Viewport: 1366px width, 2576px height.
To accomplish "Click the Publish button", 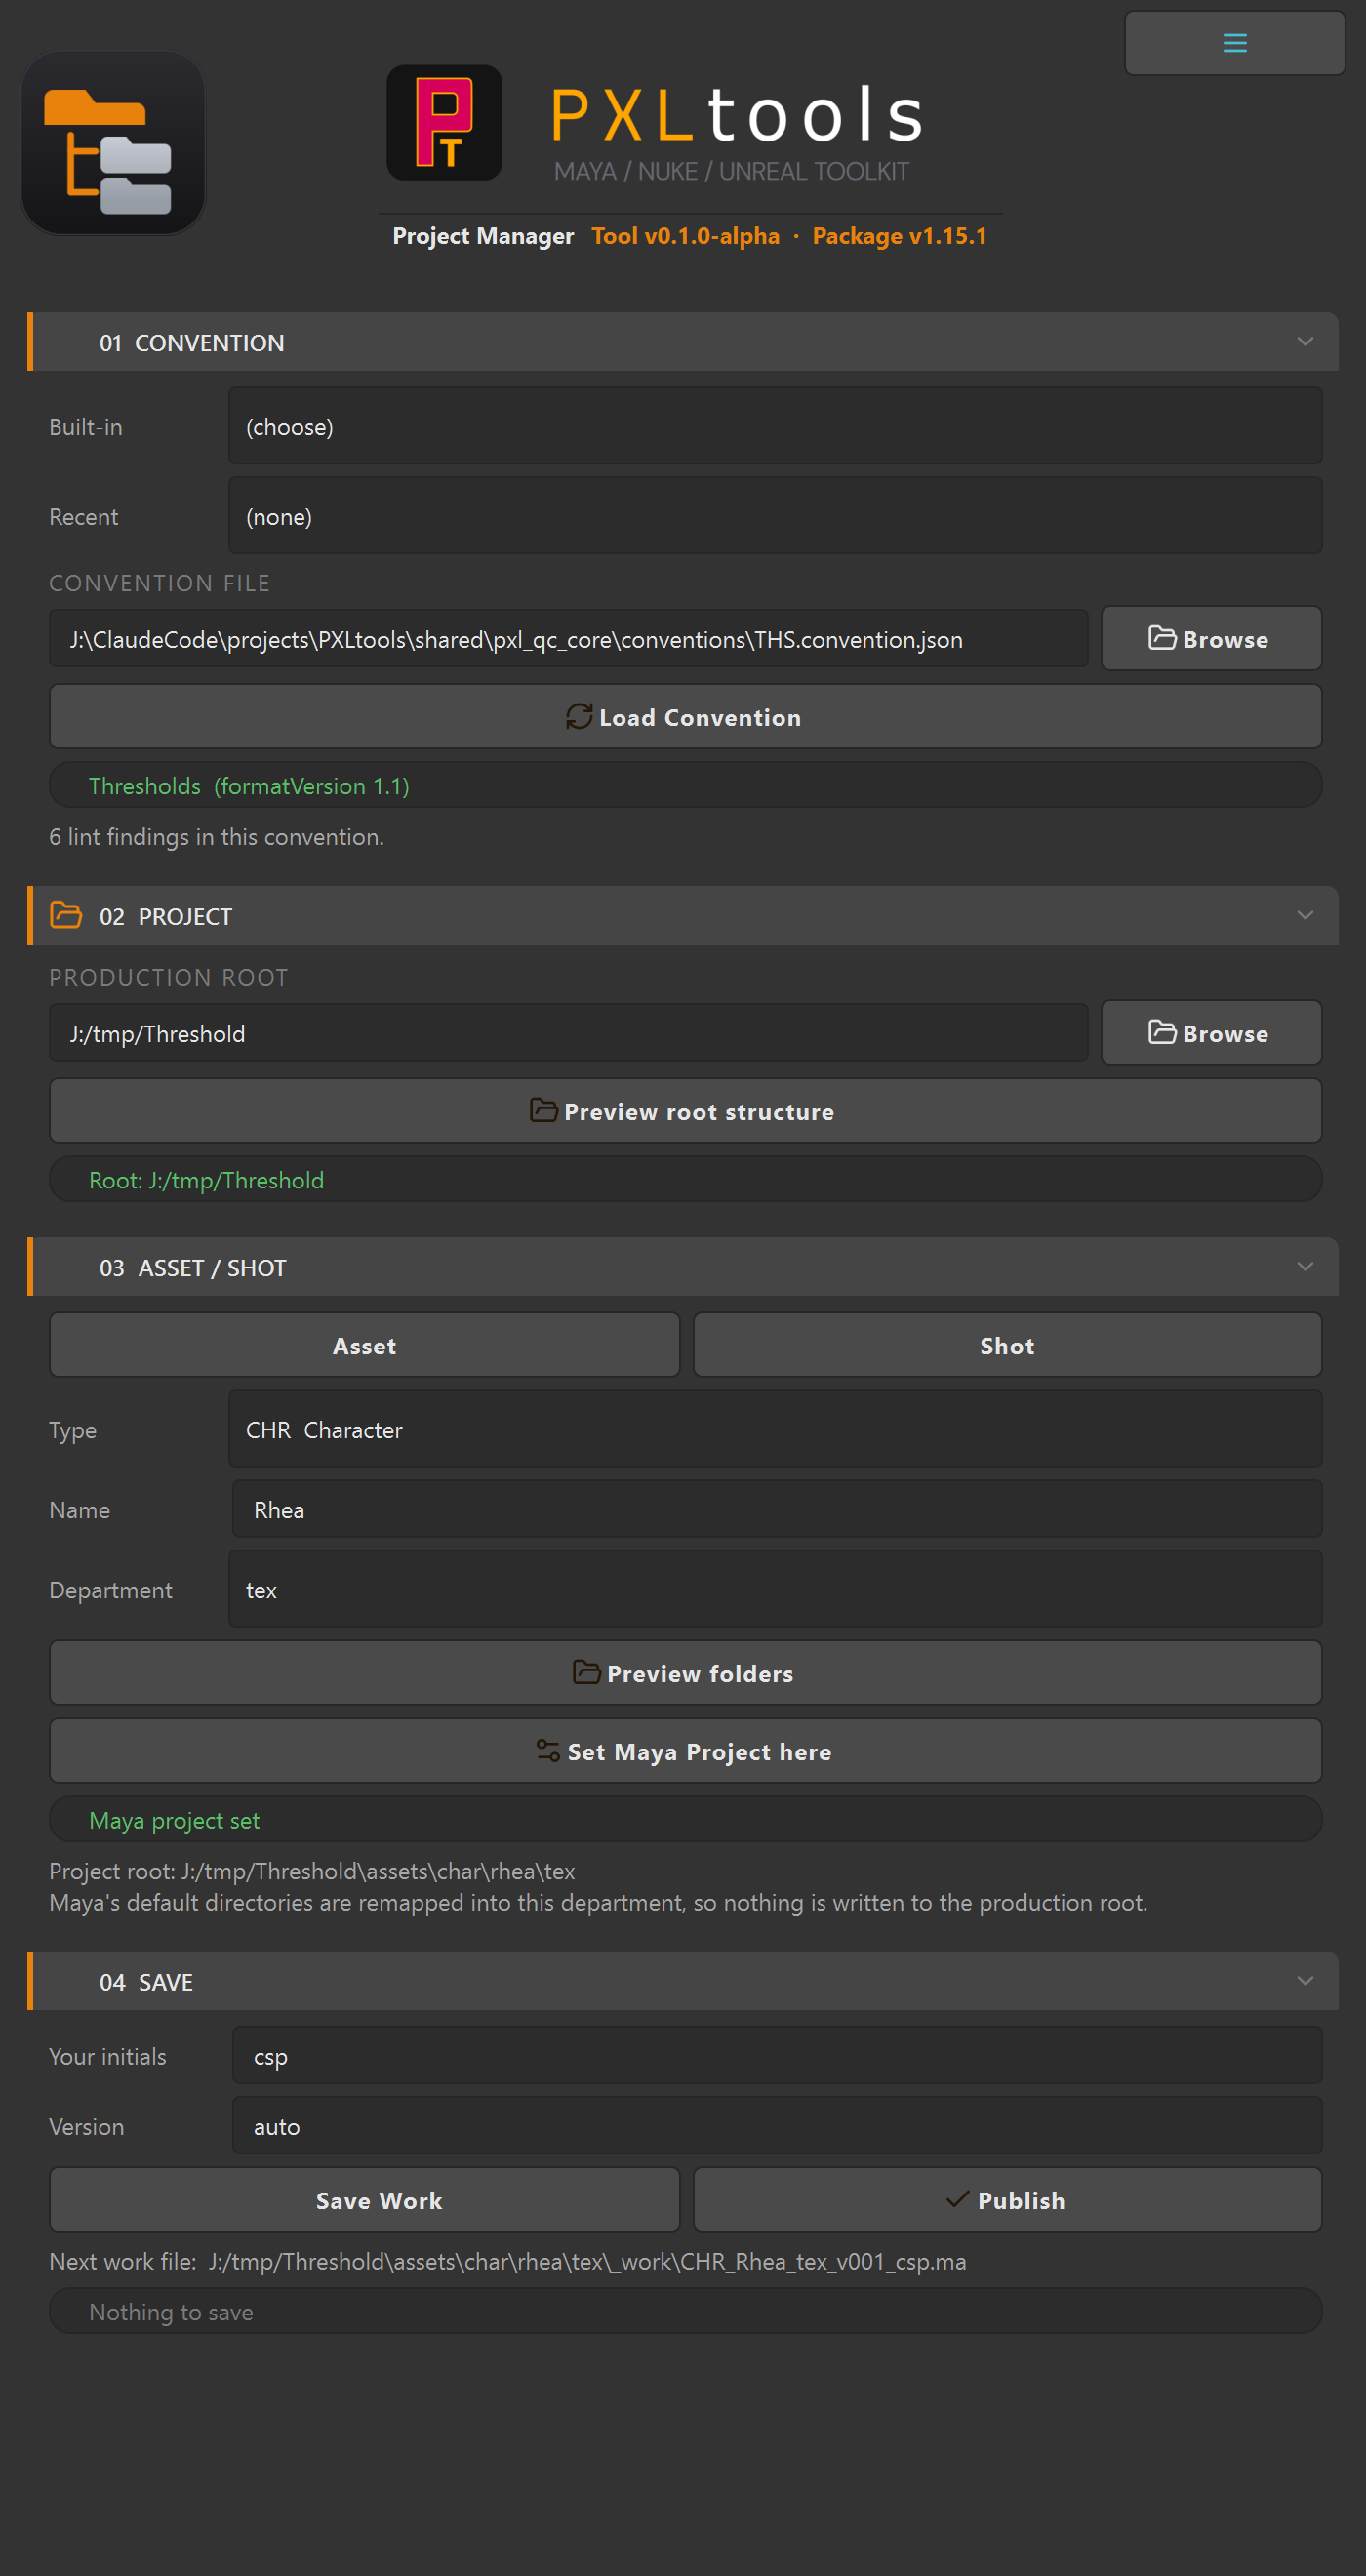I will pyautogui.click(x=1008, y=2200).
